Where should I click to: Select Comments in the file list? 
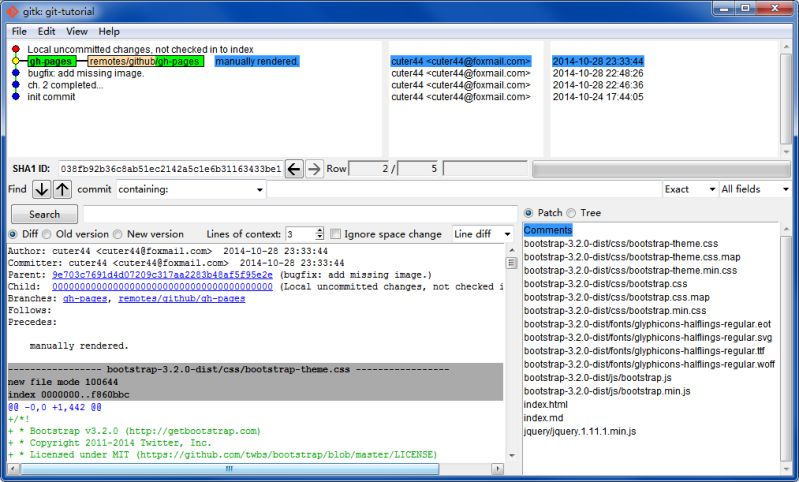[x=548, y=230]
